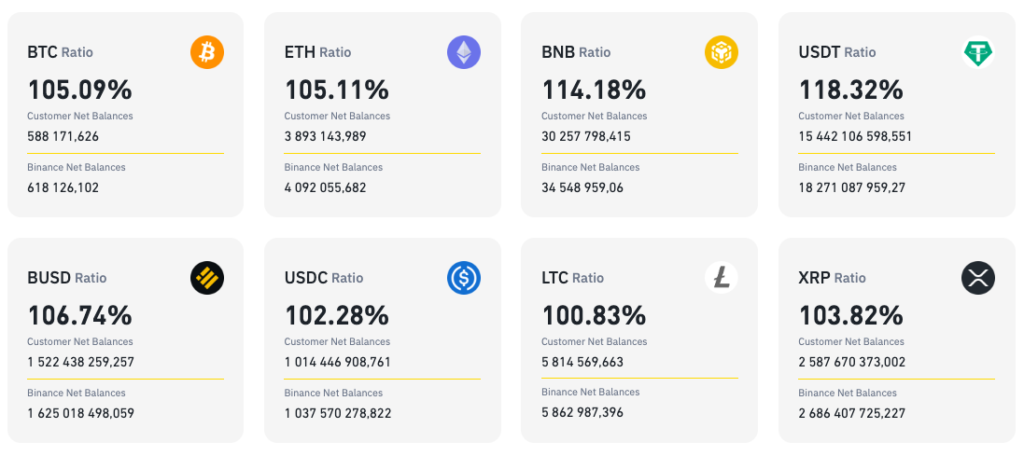The width and height of the screenshot is (1024, 456).
Task: Click the LTC 100.83% ratio value
Action: (x=594, y=316)
